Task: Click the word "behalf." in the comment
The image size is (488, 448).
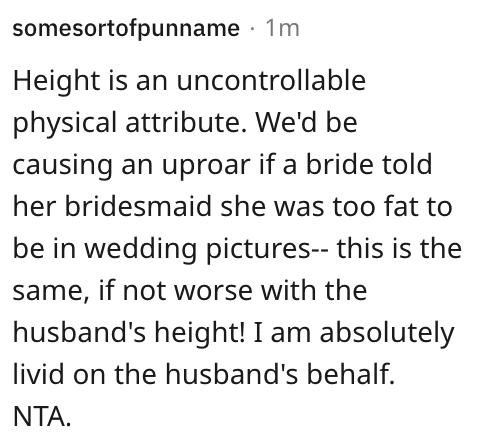Action: tap(350, 374)
